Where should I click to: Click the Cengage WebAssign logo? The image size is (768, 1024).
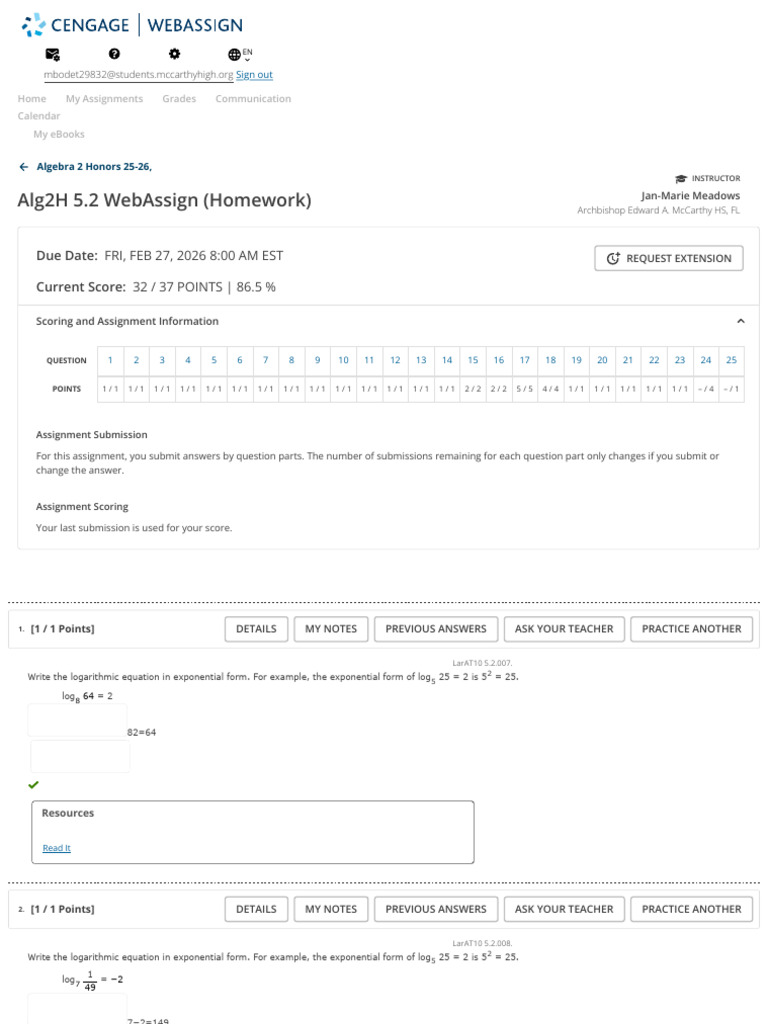pyautogui.click(x=132, y=25)
